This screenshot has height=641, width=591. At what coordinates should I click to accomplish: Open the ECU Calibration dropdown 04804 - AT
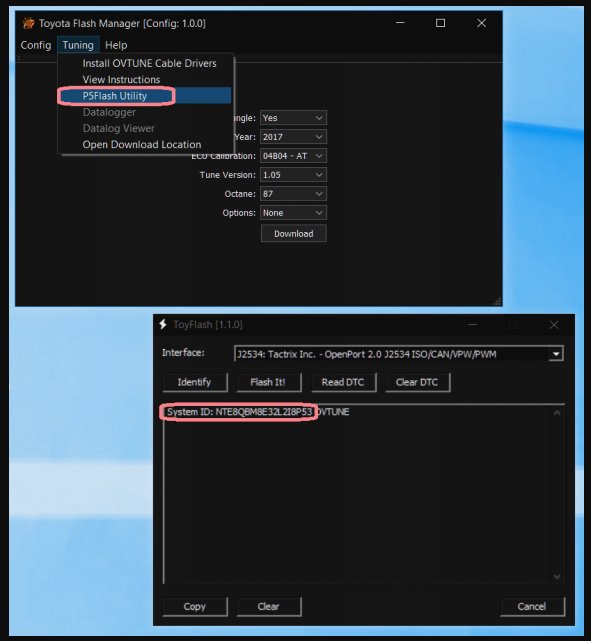(293, 156)
